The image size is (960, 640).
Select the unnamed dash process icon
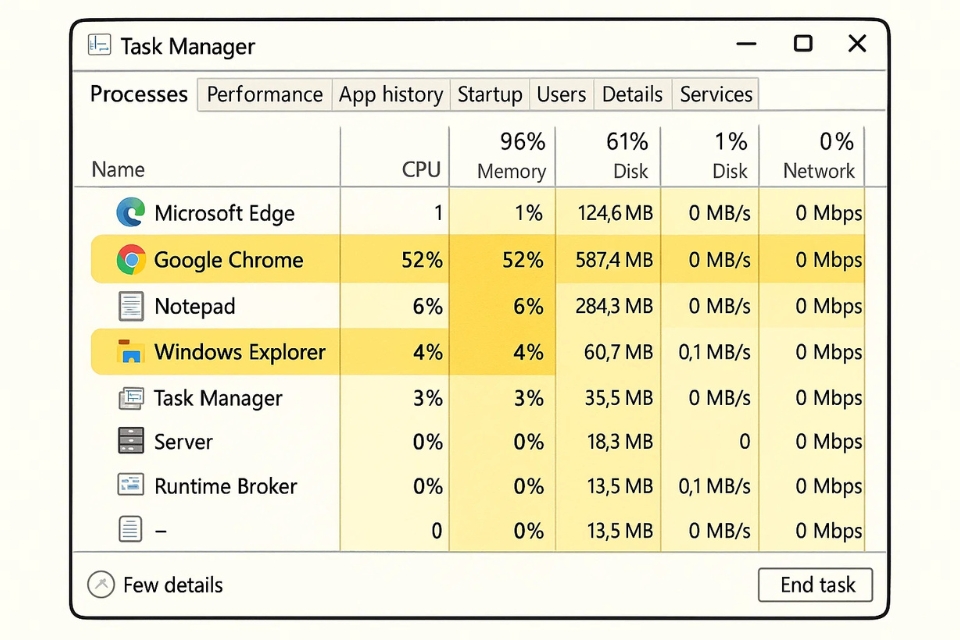click(x=131, y=530)
